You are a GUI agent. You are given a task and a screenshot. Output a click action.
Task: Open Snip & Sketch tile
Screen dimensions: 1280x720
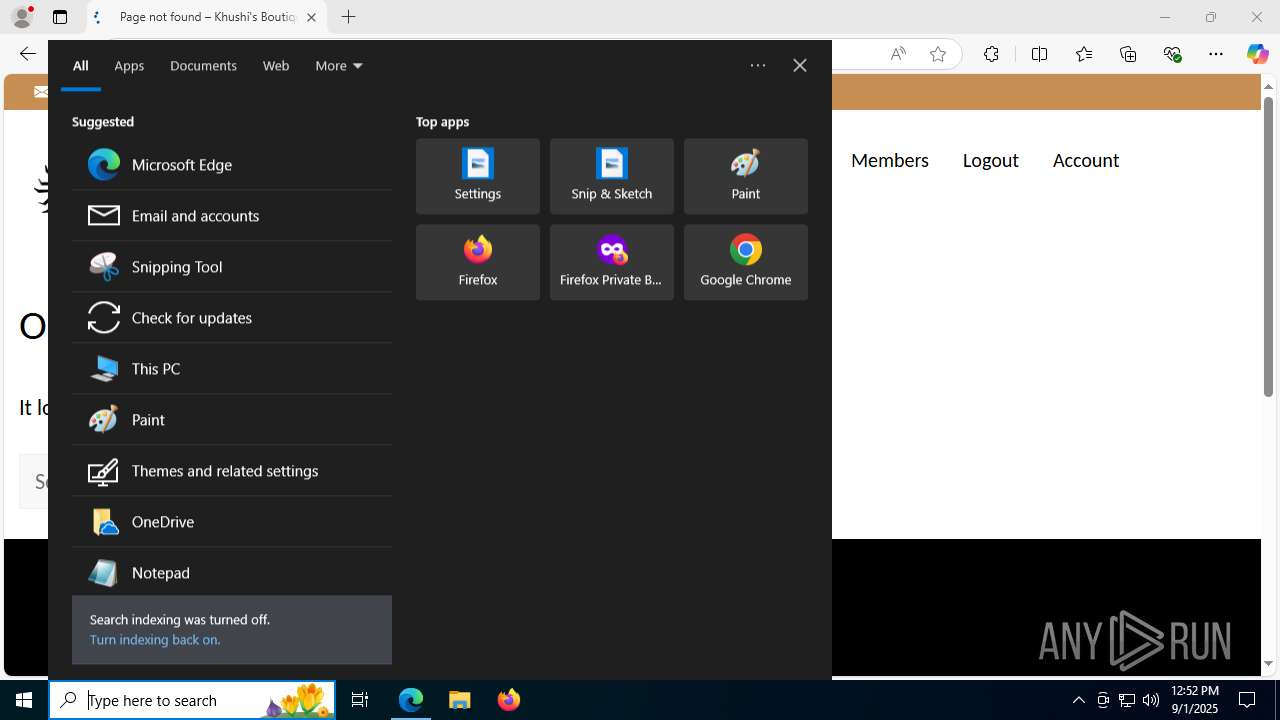click(x=612, y=176)
